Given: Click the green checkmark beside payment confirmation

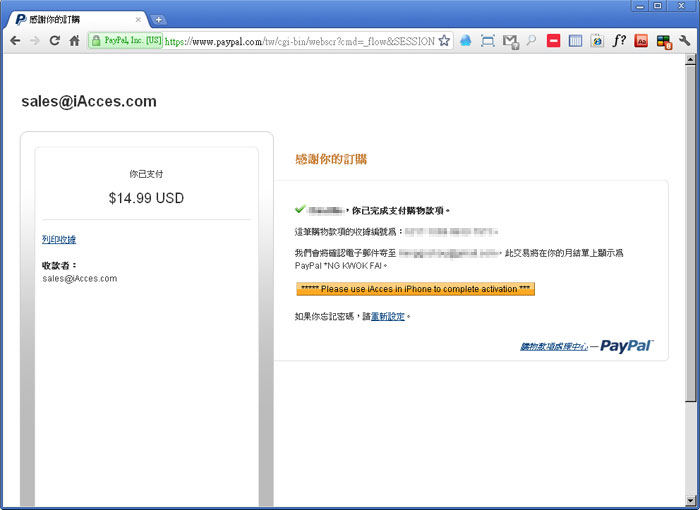Looking at the screenshot, I should pyautogui.click(x=300, y=209).
